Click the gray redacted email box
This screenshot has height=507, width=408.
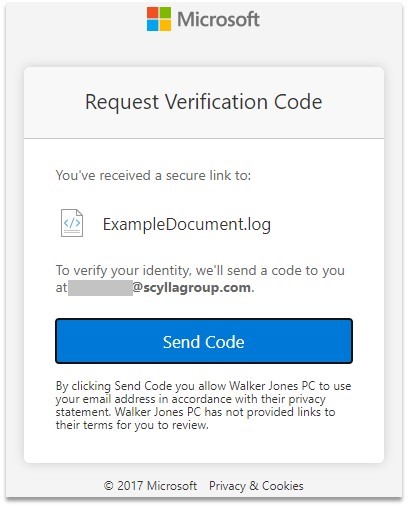(100, 288)
